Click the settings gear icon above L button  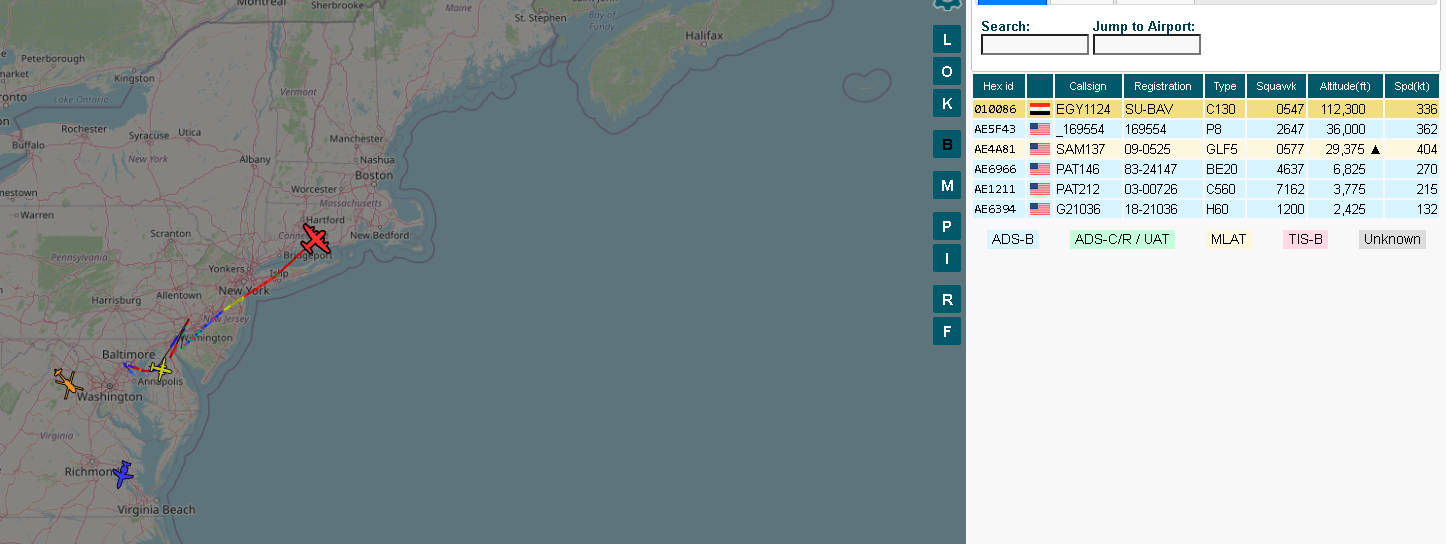point(946,4)
